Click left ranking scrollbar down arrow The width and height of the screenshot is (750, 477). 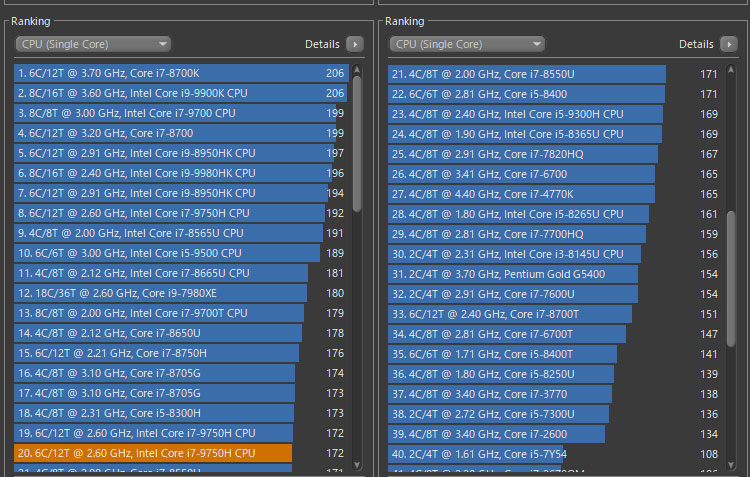point(357,465)
